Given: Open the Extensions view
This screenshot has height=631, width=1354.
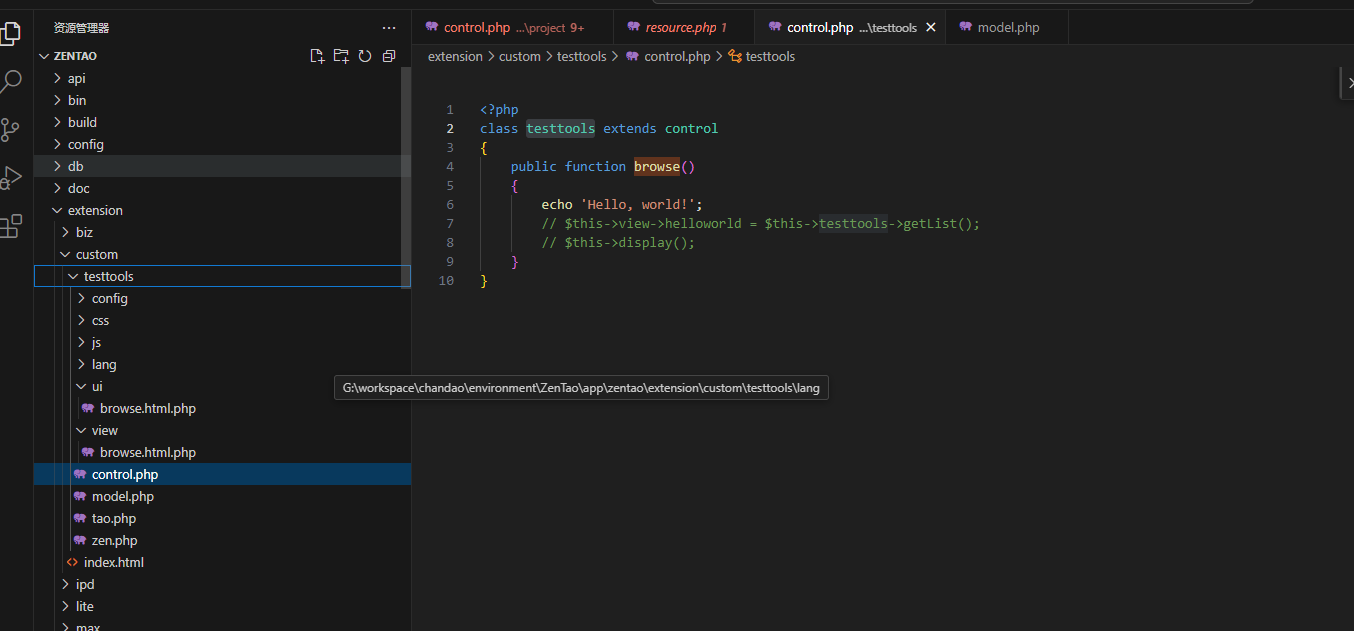Looking at the screenshot, I should 10,226.
